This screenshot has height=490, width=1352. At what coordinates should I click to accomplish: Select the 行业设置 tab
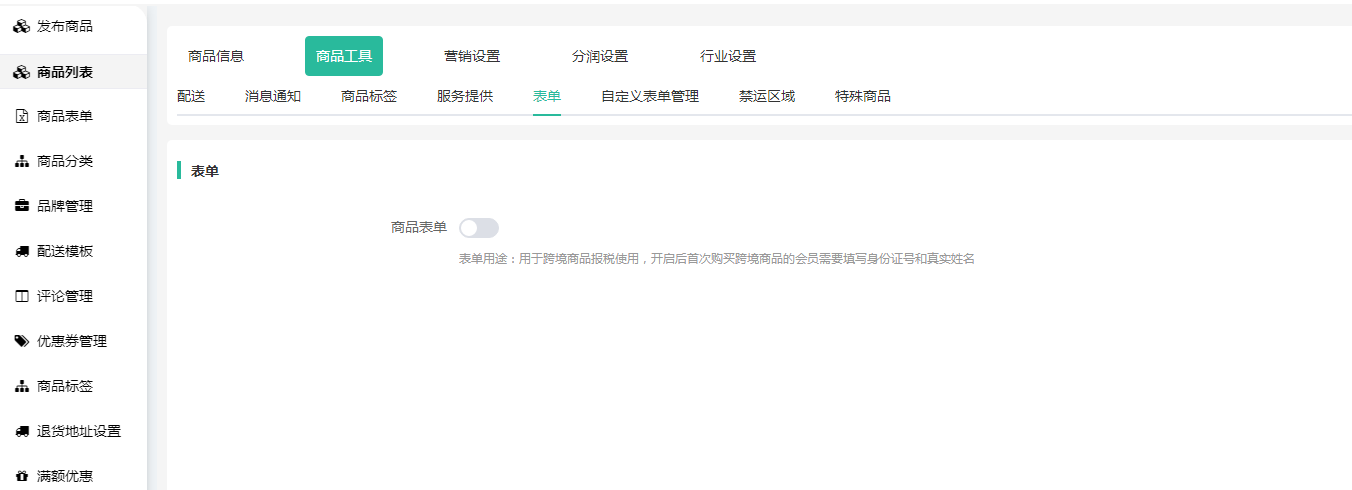tap(728, 56)
